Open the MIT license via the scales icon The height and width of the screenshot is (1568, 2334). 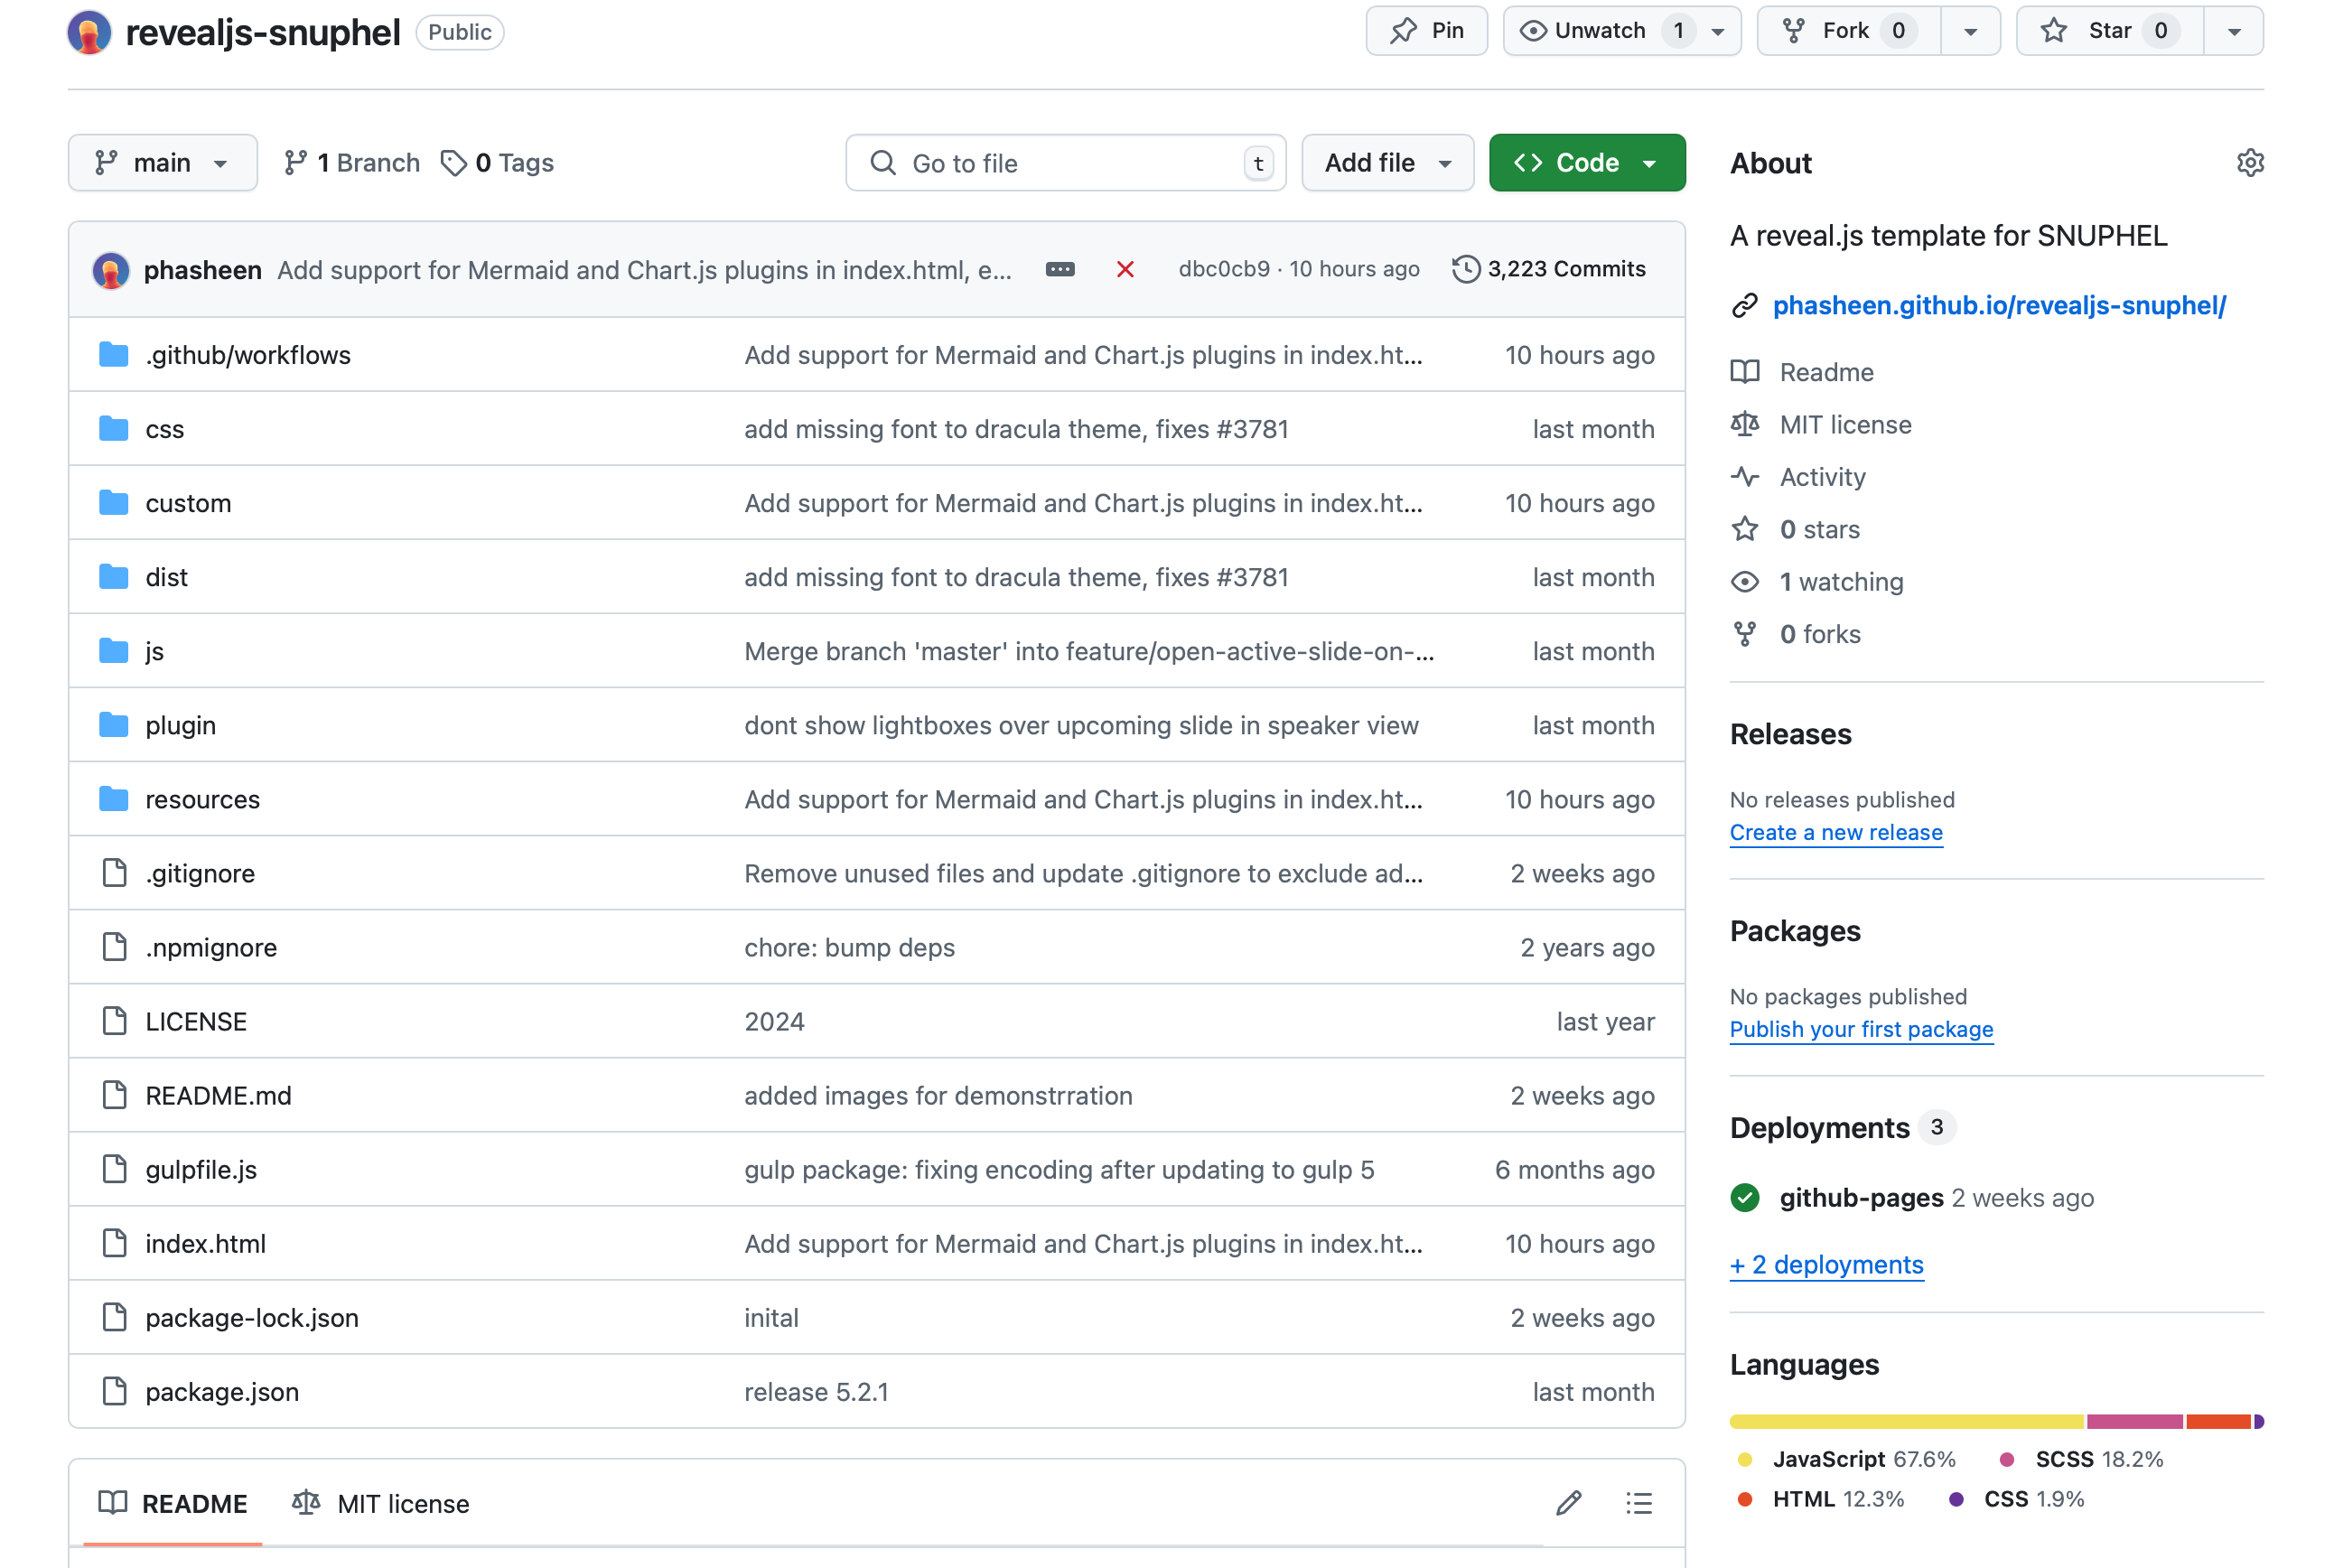1744,424
